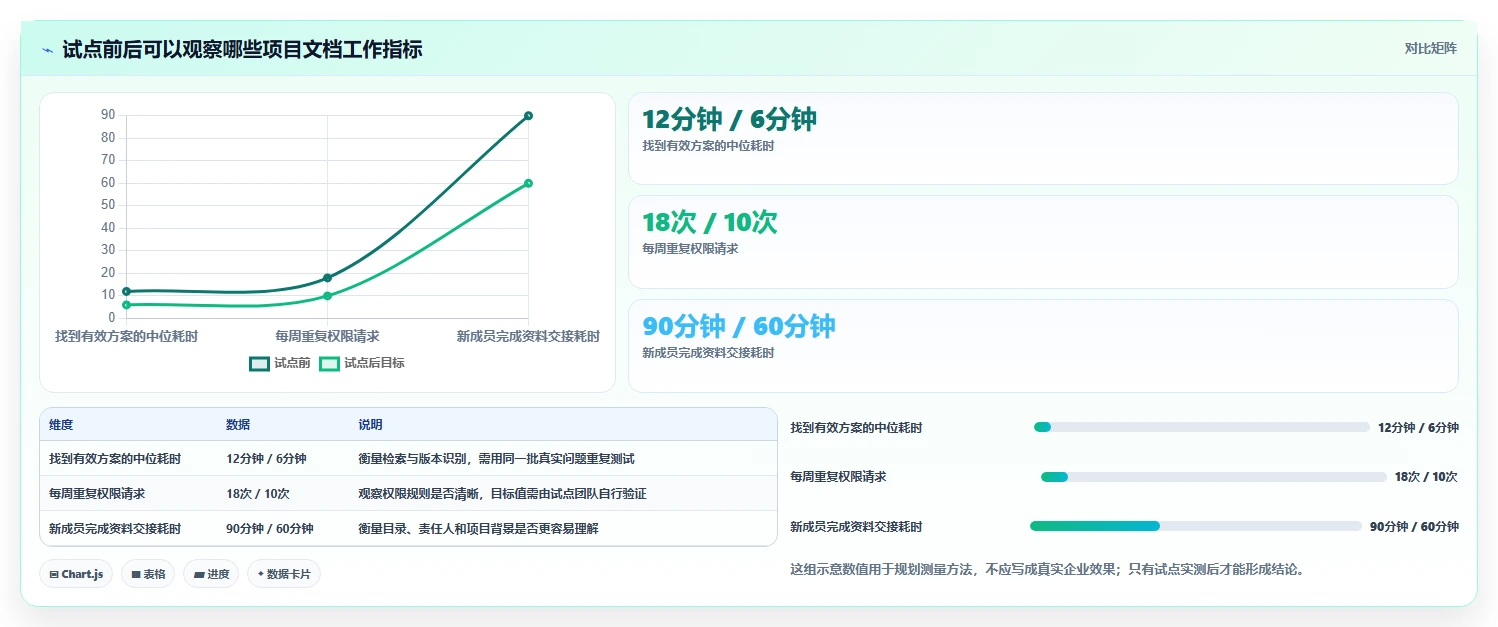Screen dimensions: 1498x627
Task: Click table value 18次 / 10次
Action: 258,494
